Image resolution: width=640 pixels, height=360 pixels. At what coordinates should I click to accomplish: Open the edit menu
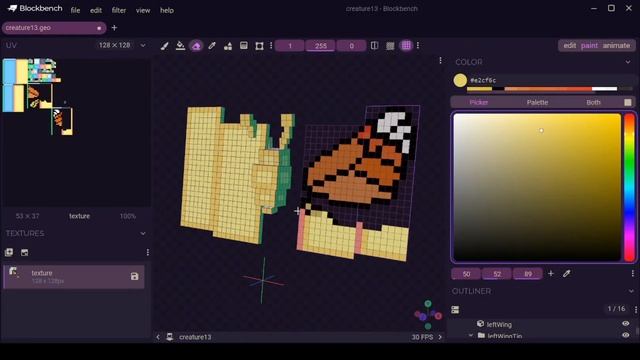point(96,10)
